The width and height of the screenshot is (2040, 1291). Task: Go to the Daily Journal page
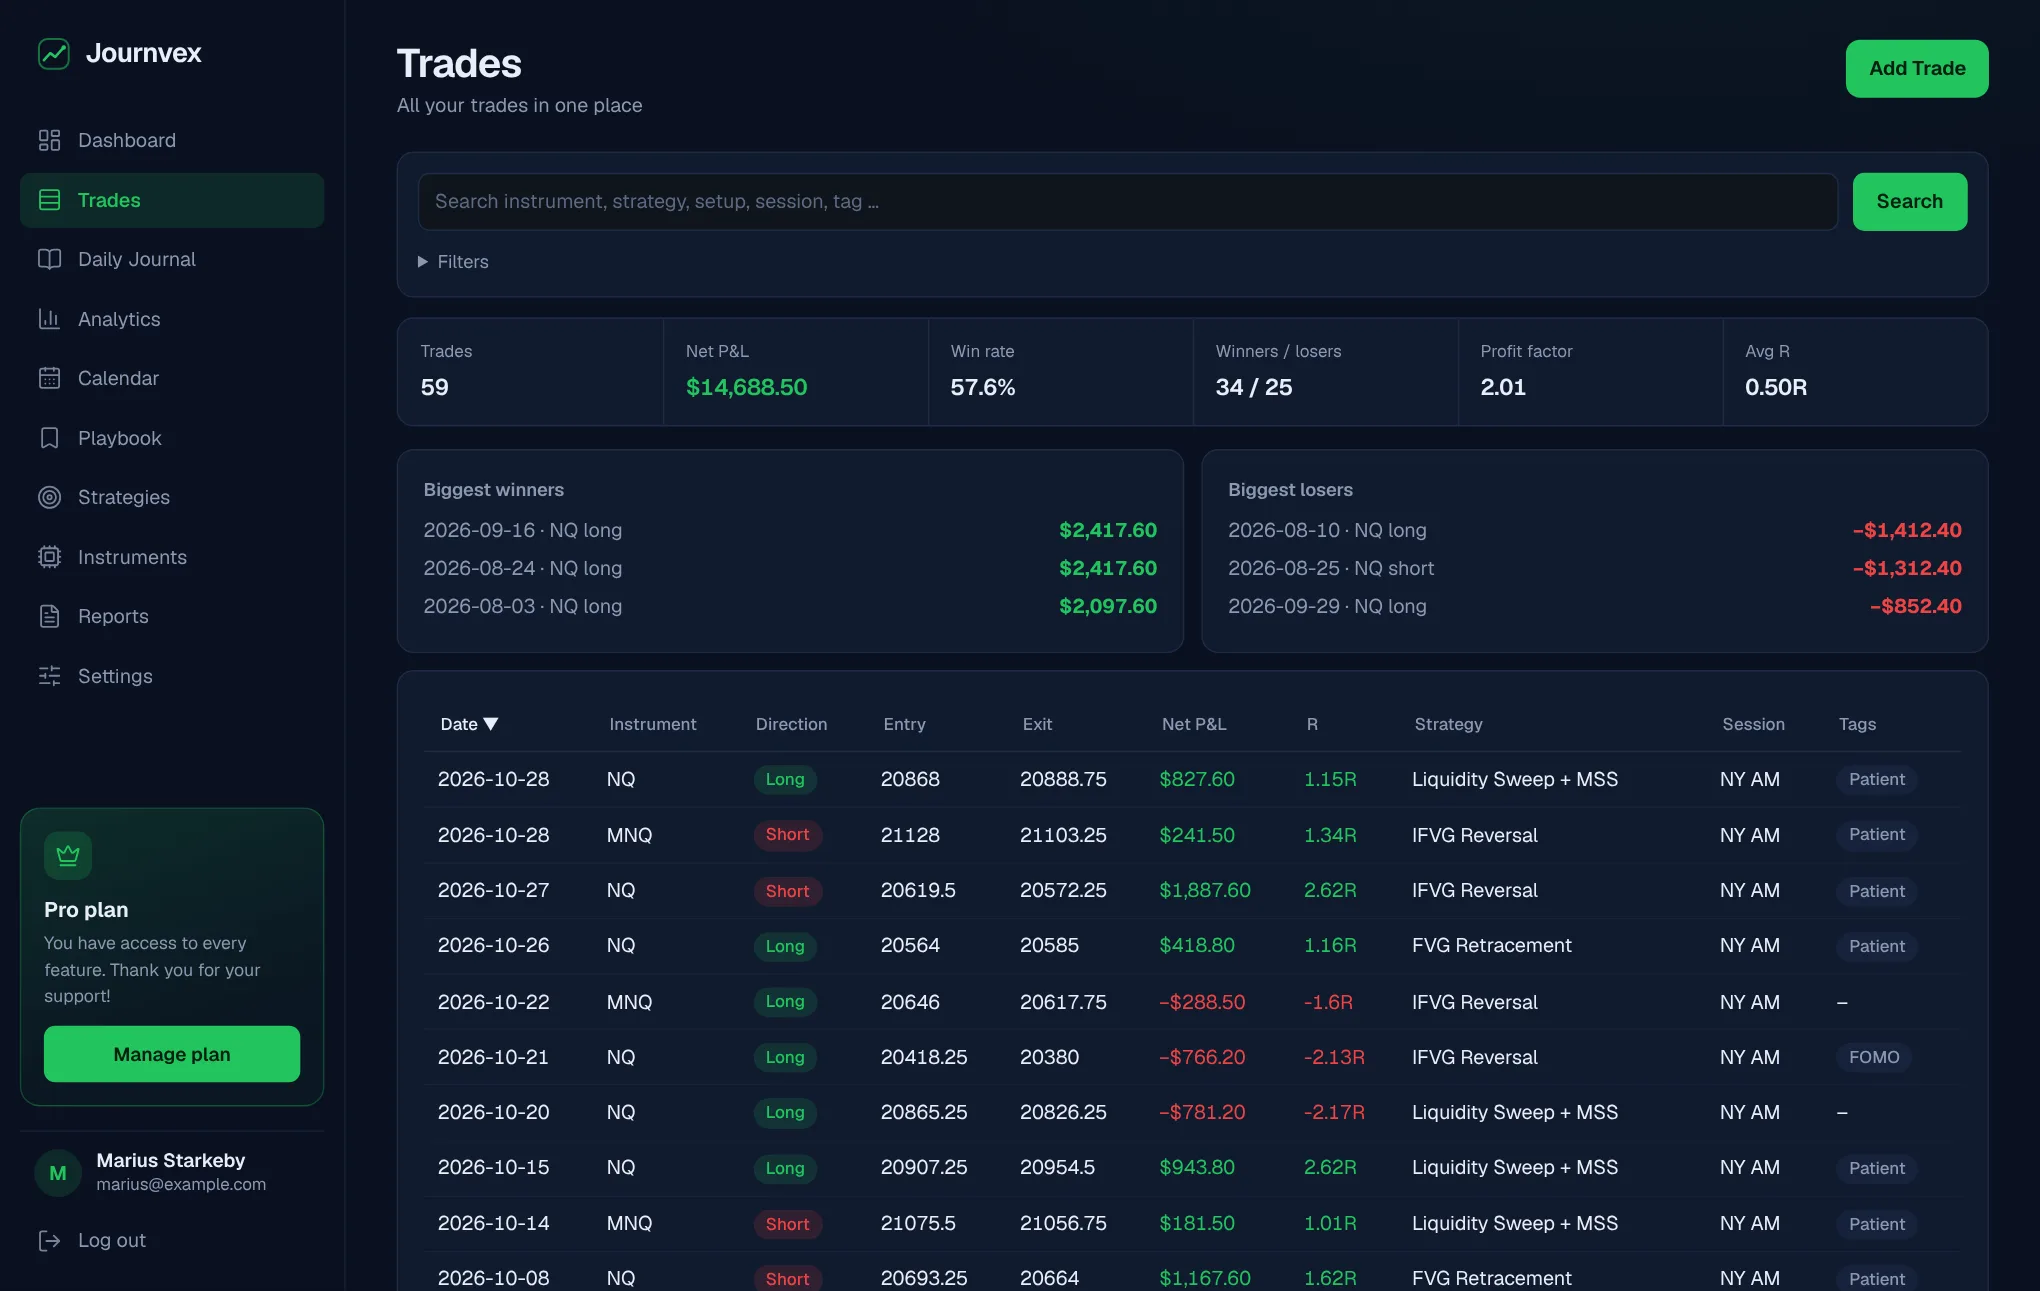click(x=172, y=259)
